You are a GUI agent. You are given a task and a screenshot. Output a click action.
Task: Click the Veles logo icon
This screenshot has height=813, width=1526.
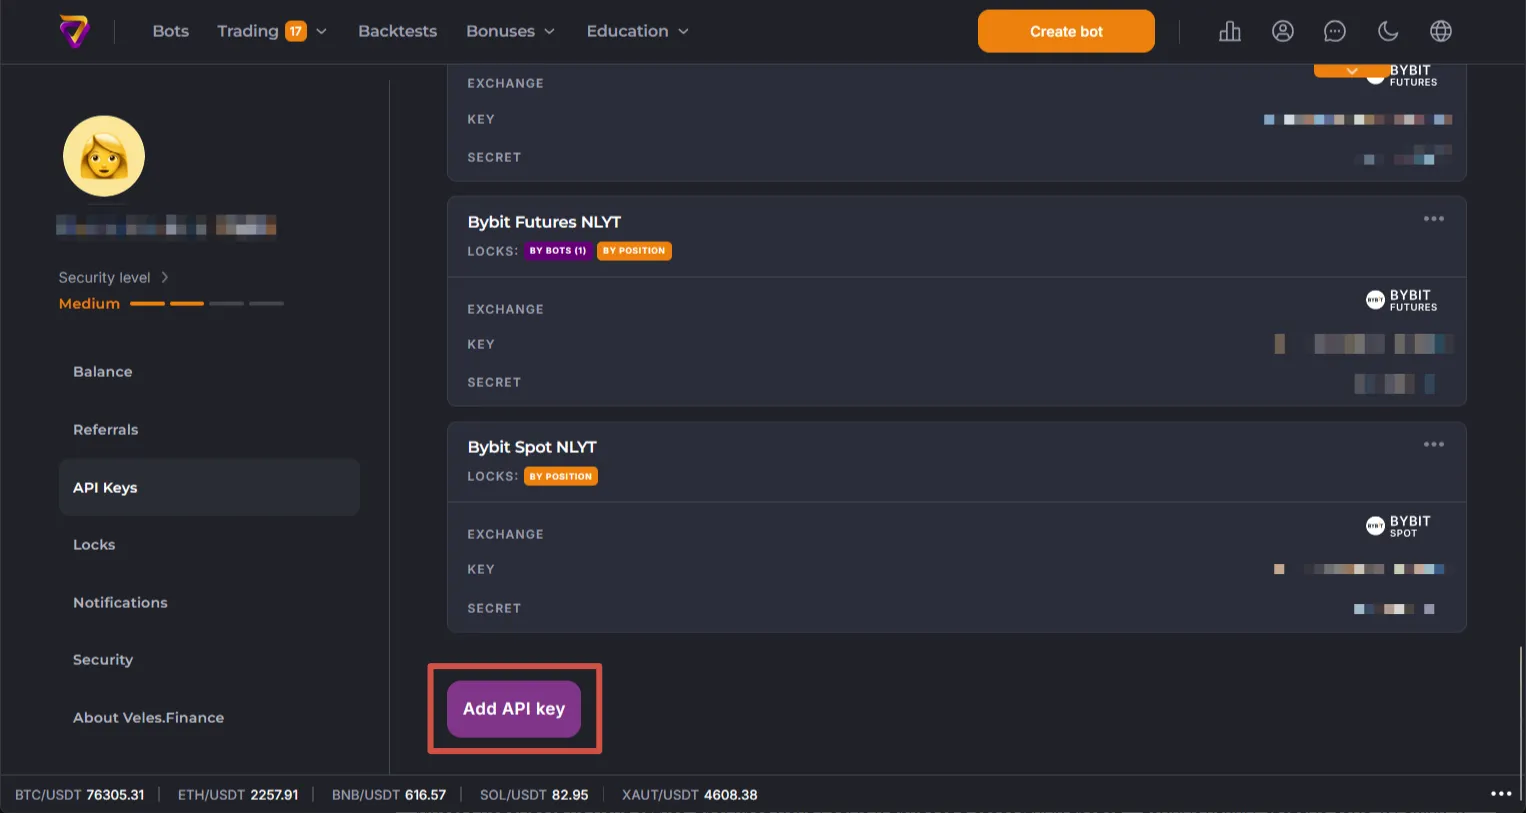pyautogui.click(x=74, y=31)
